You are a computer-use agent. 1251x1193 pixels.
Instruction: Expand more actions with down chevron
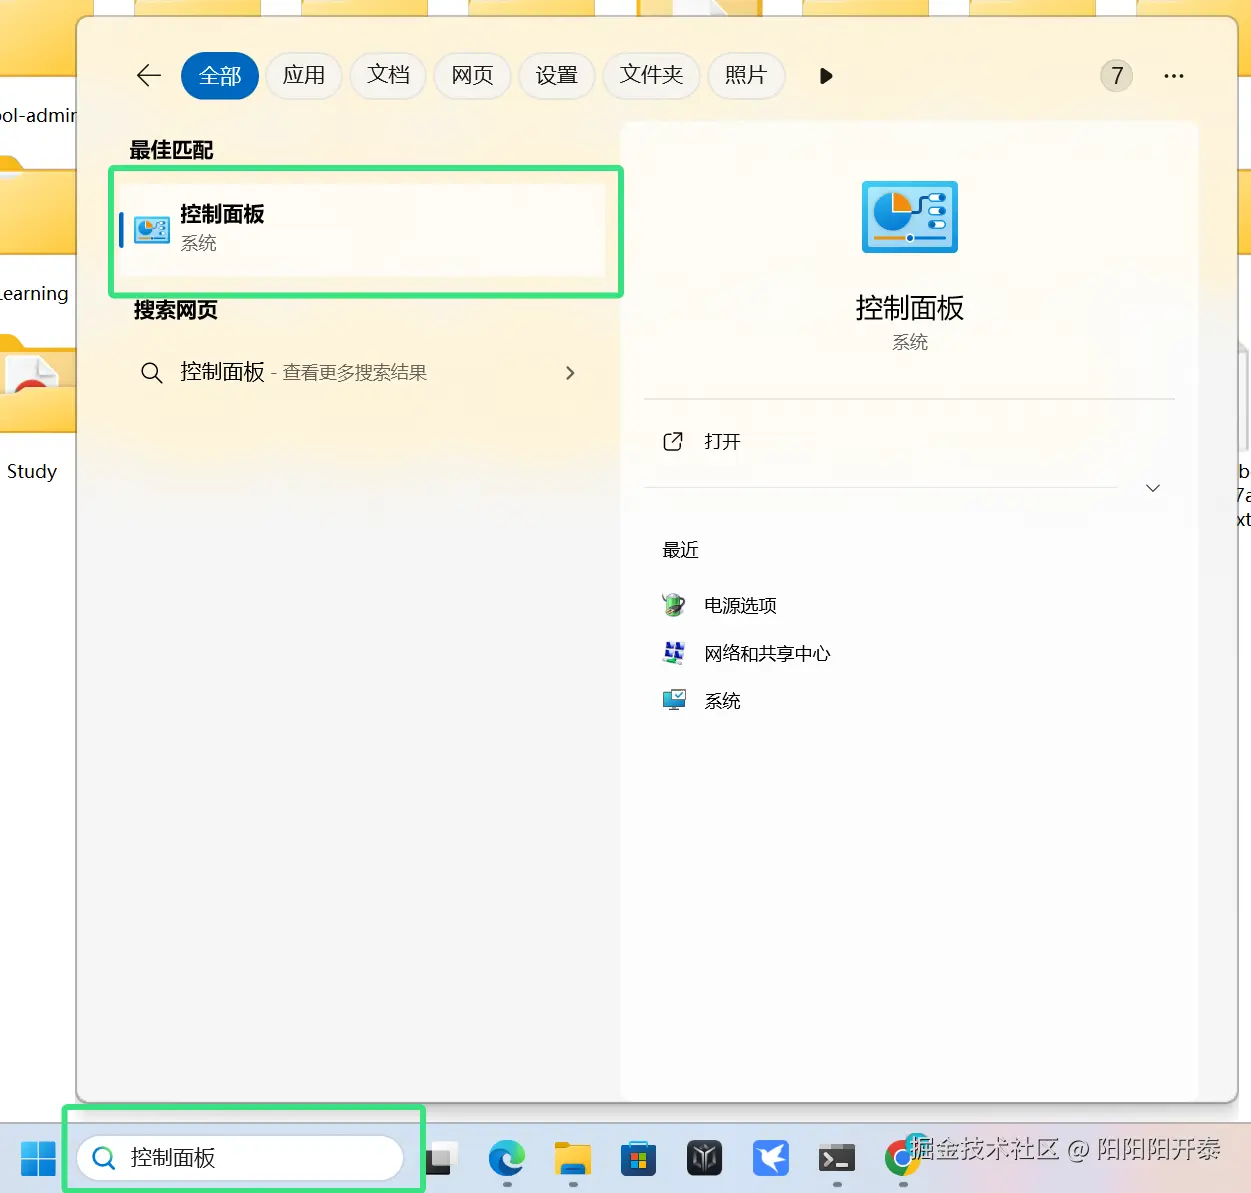click(x=1153, y=488)
